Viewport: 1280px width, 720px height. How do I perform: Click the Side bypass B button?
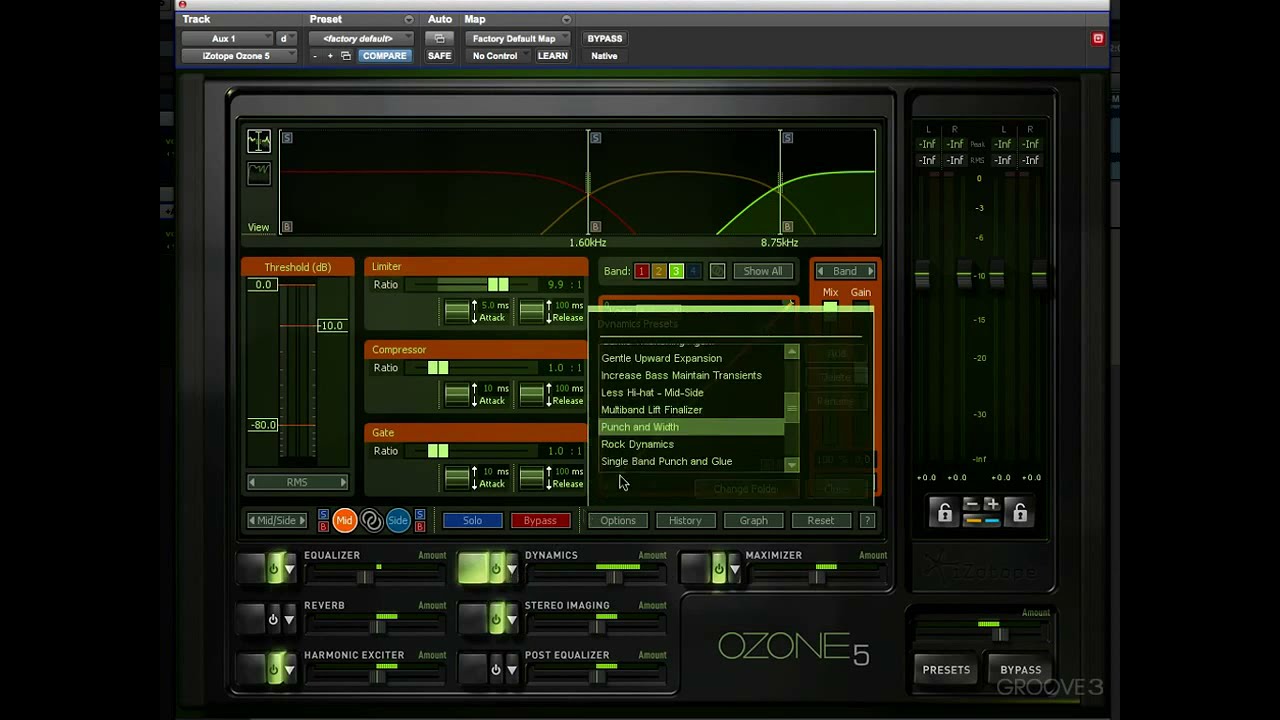tap(419, 526)
